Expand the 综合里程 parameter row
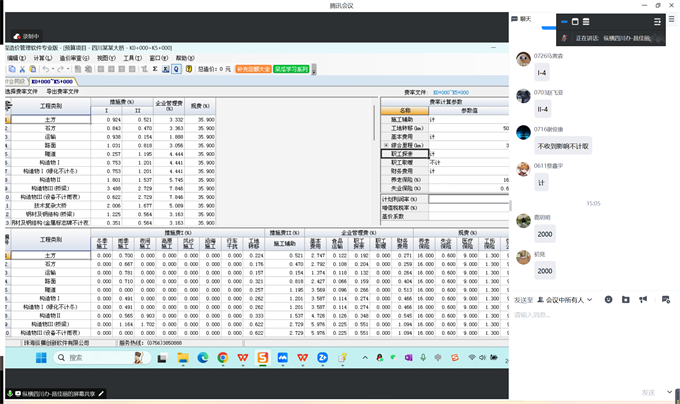Screen dimensions: 680x404 [386, 145]
